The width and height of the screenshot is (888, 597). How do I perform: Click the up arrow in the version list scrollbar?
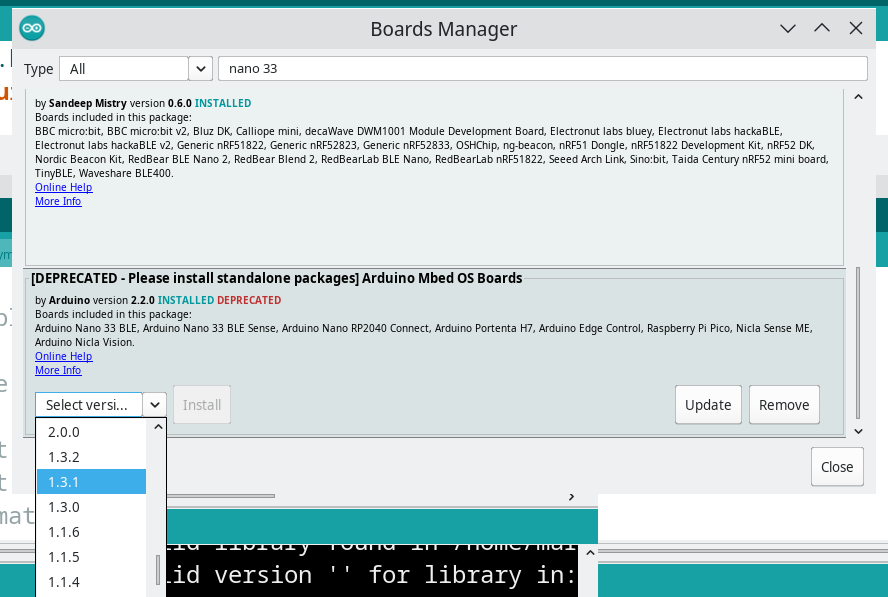click(x=156, y=425)
